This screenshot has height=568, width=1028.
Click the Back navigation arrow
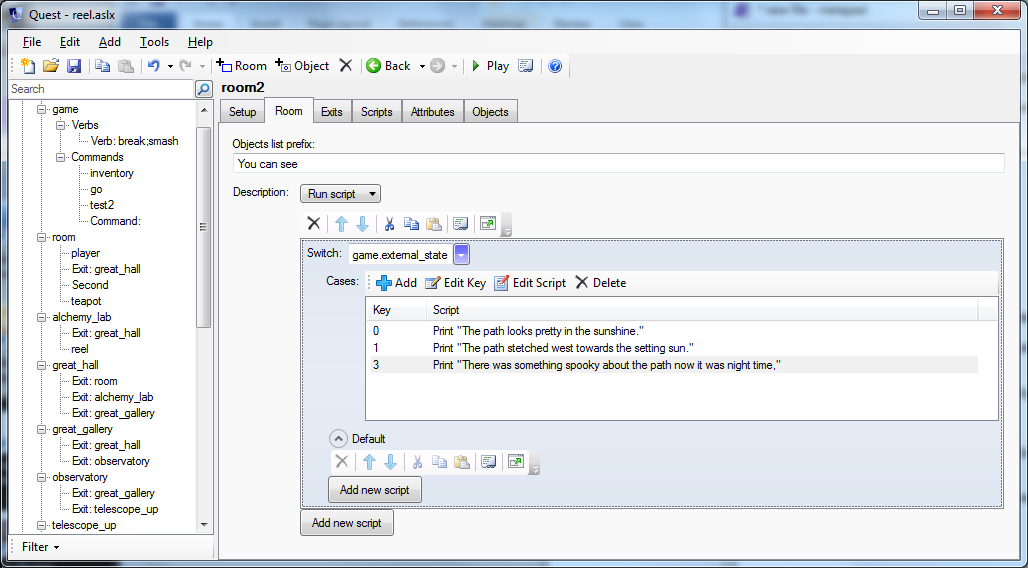tap(388, 66)
